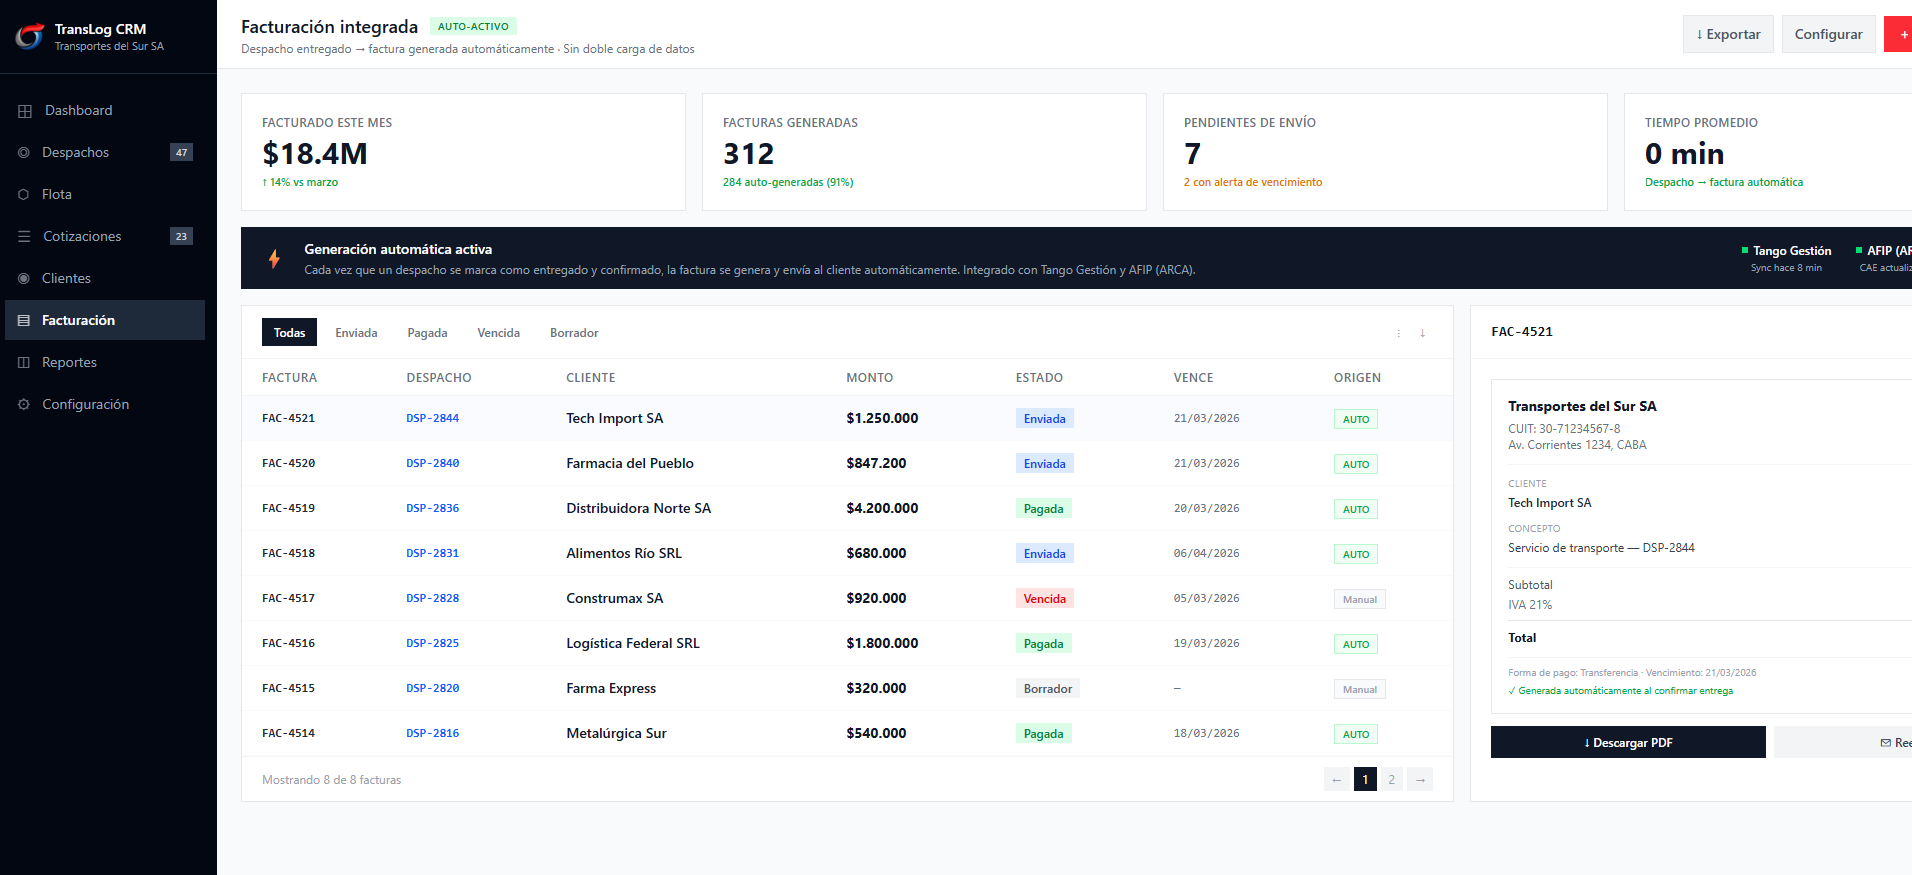1912x875 pixels.
Task: Go to page 2 of invoices
Action: (1391, 780)
